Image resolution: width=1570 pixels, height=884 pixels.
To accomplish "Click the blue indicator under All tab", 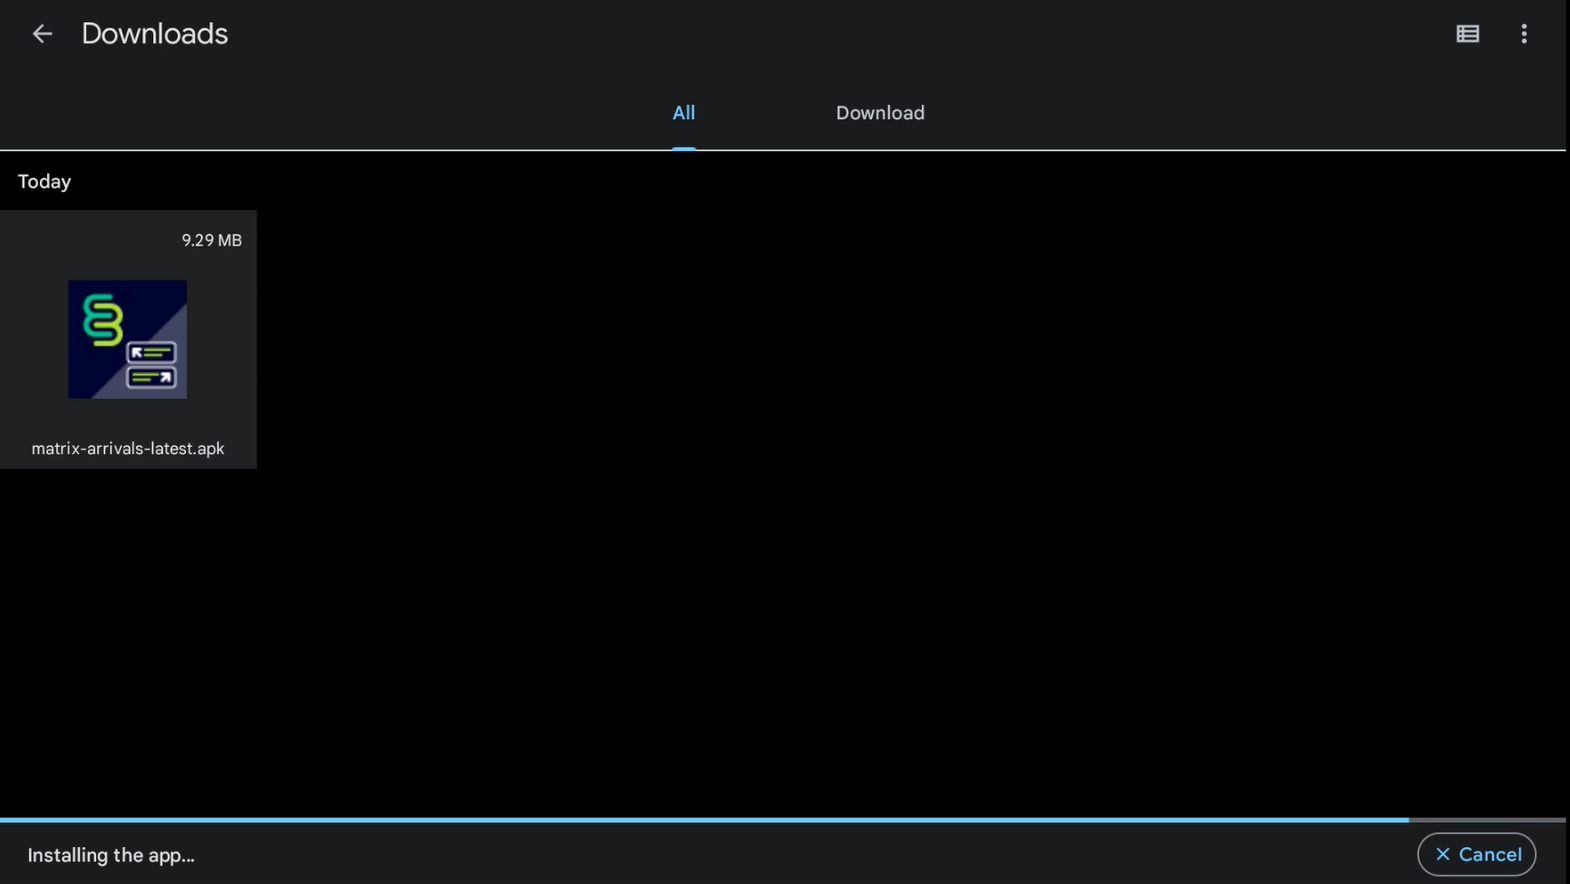I will pyautogui.click(x=683, y=148).
